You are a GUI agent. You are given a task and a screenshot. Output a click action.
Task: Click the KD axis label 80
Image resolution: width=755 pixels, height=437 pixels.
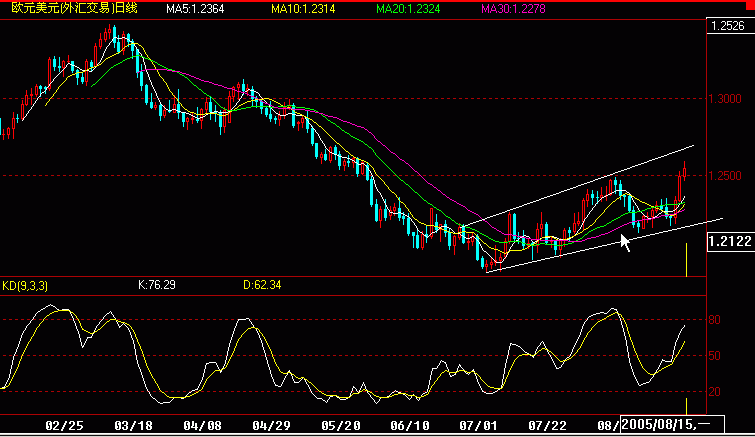pos(715,320)
